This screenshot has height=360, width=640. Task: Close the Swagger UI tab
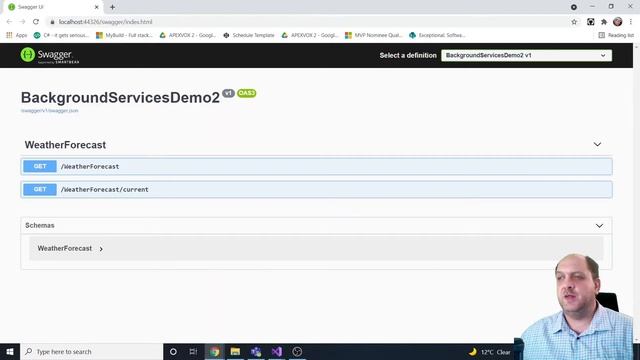(x=97, y=7)
